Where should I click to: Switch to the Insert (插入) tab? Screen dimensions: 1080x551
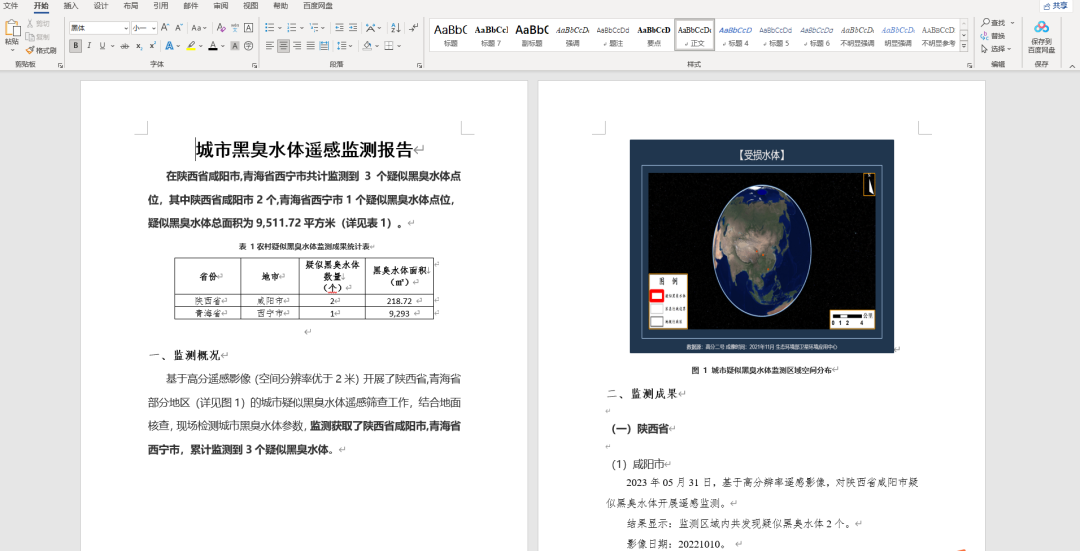click(x=71, y=6)
